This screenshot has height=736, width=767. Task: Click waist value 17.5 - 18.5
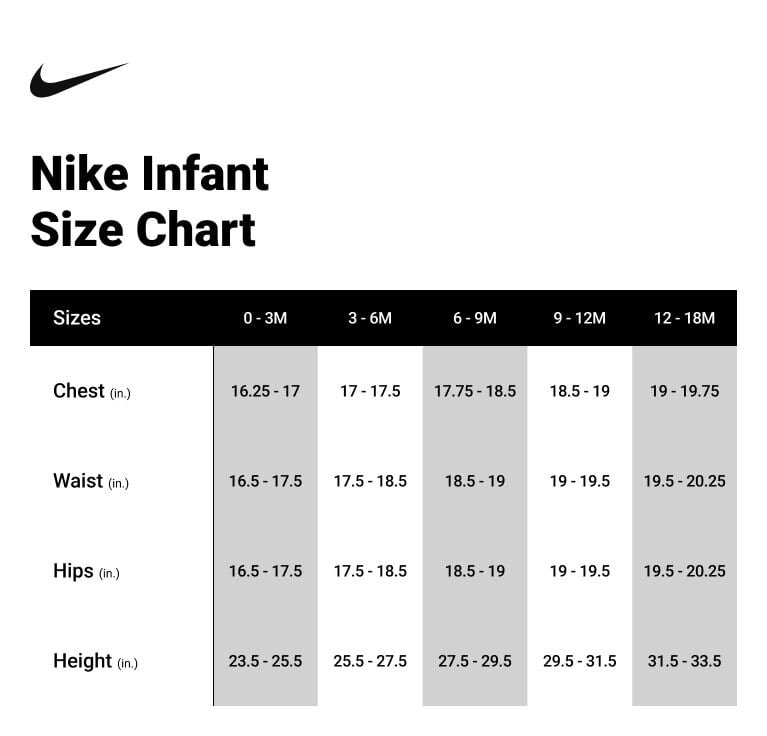[370, 481]
